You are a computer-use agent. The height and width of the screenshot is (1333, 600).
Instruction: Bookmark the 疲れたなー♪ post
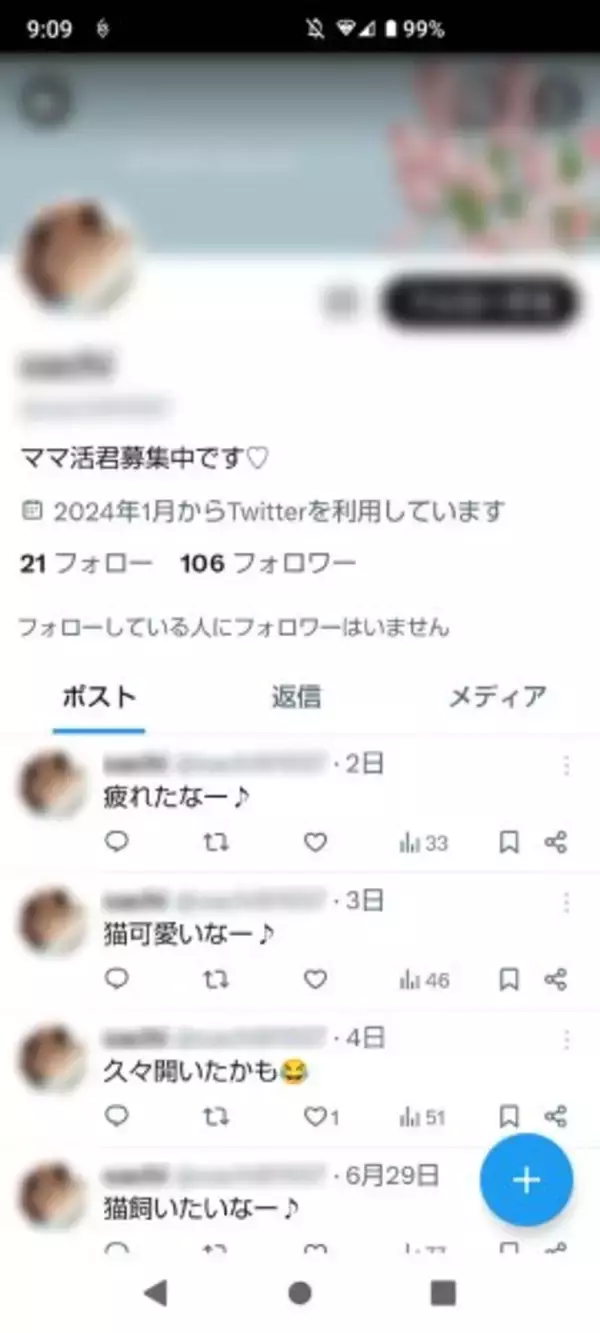pyautogui.click(x=509, y=843)
